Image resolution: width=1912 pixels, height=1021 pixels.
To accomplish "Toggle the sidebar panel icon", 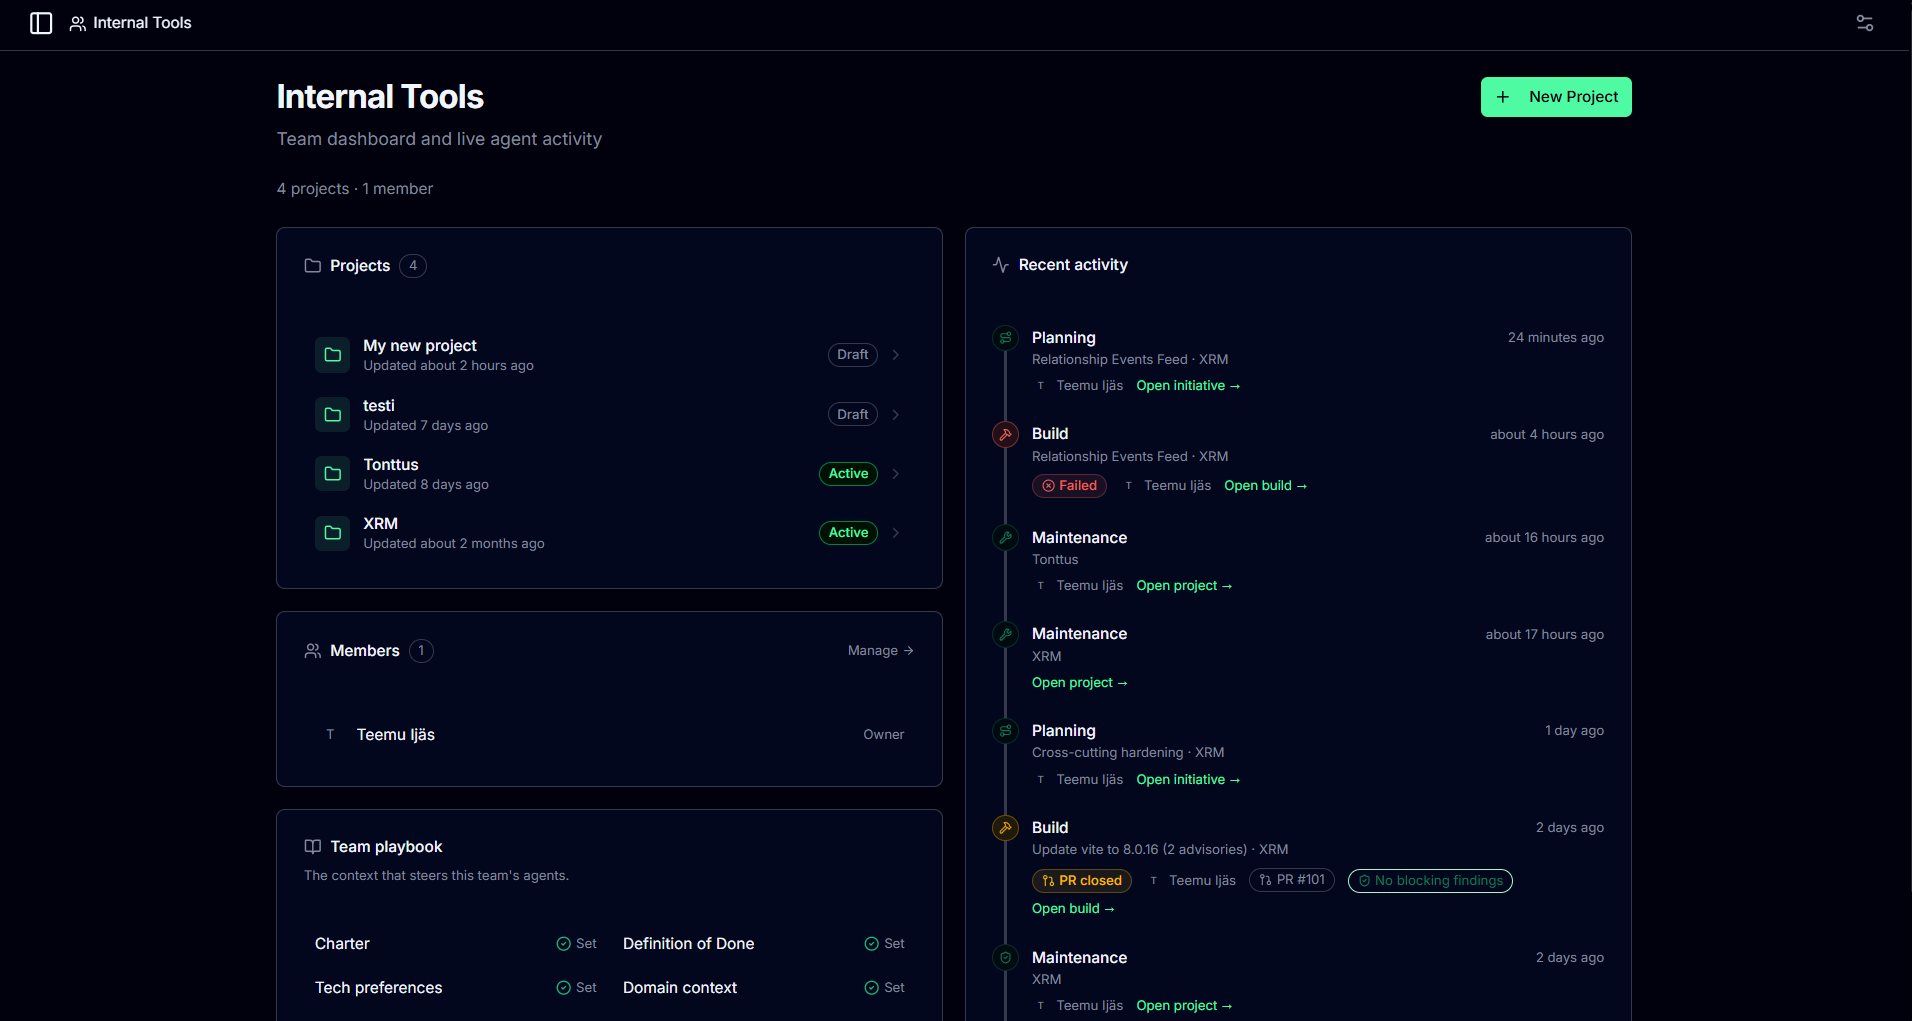I will tap(41, 23).
